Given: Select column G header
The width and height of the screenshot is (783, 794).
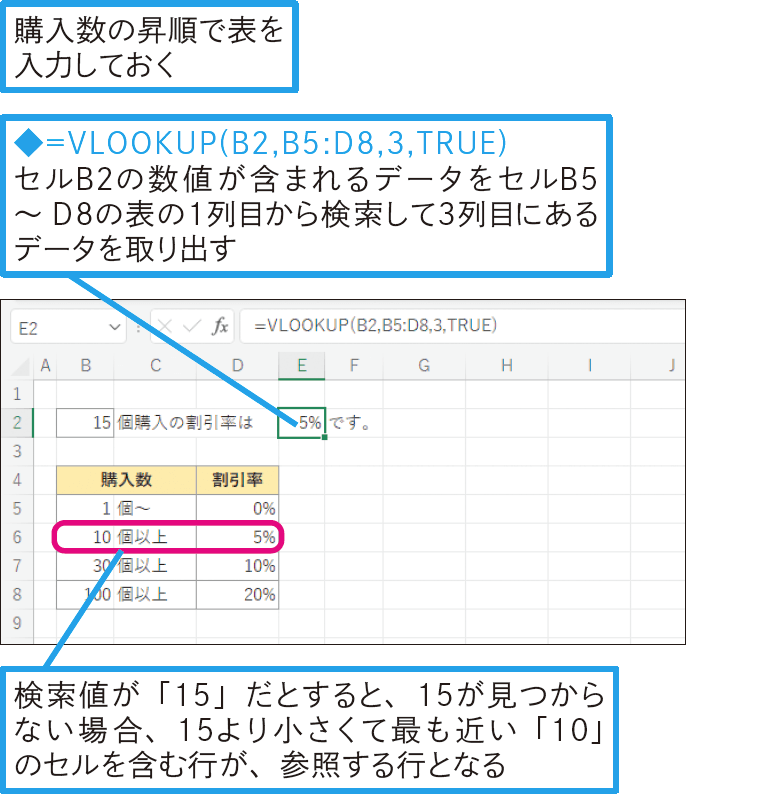Looking at the screenshot, I should pyautogui.click(x=424, y=366).
